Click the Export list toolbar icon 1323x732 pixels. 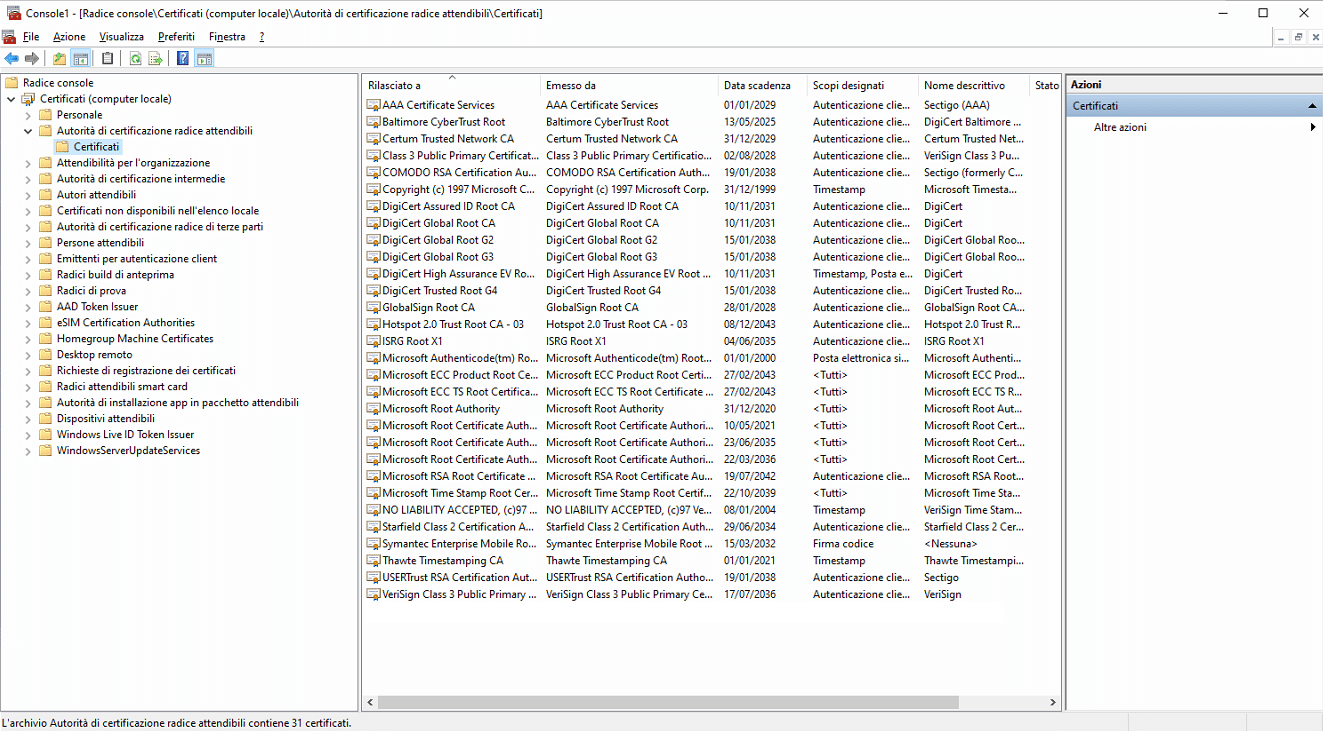point(155,59)
